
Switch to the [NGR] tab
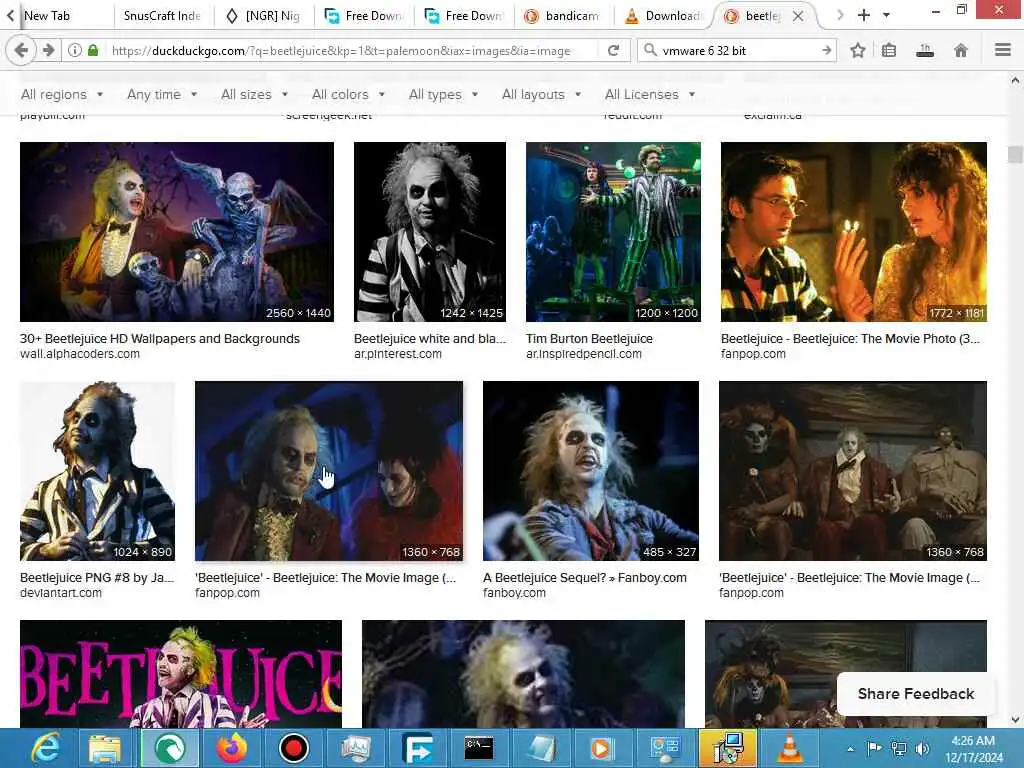(263, 16)
